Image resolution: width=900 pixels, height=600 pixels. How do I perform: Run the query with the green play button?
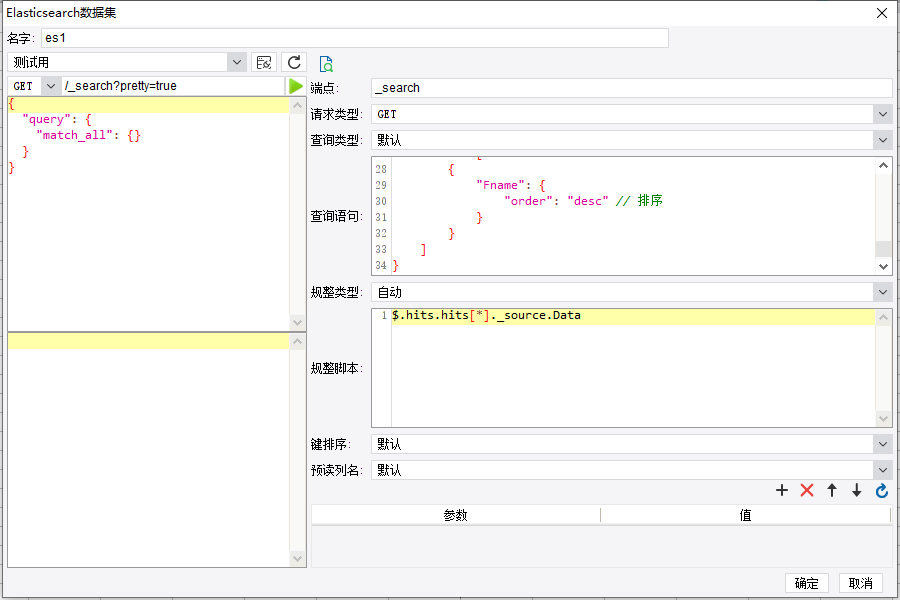(296, 86)
